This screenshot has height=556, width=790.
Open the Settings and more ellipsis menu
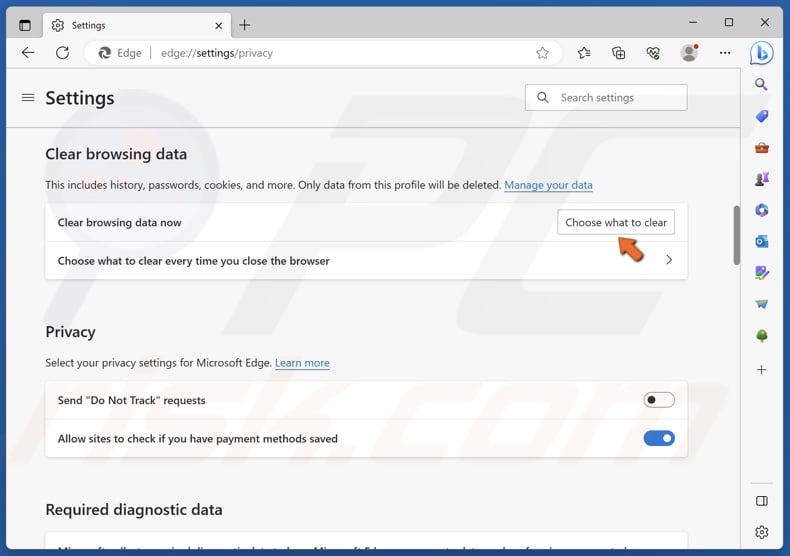(x=725, y=53)
